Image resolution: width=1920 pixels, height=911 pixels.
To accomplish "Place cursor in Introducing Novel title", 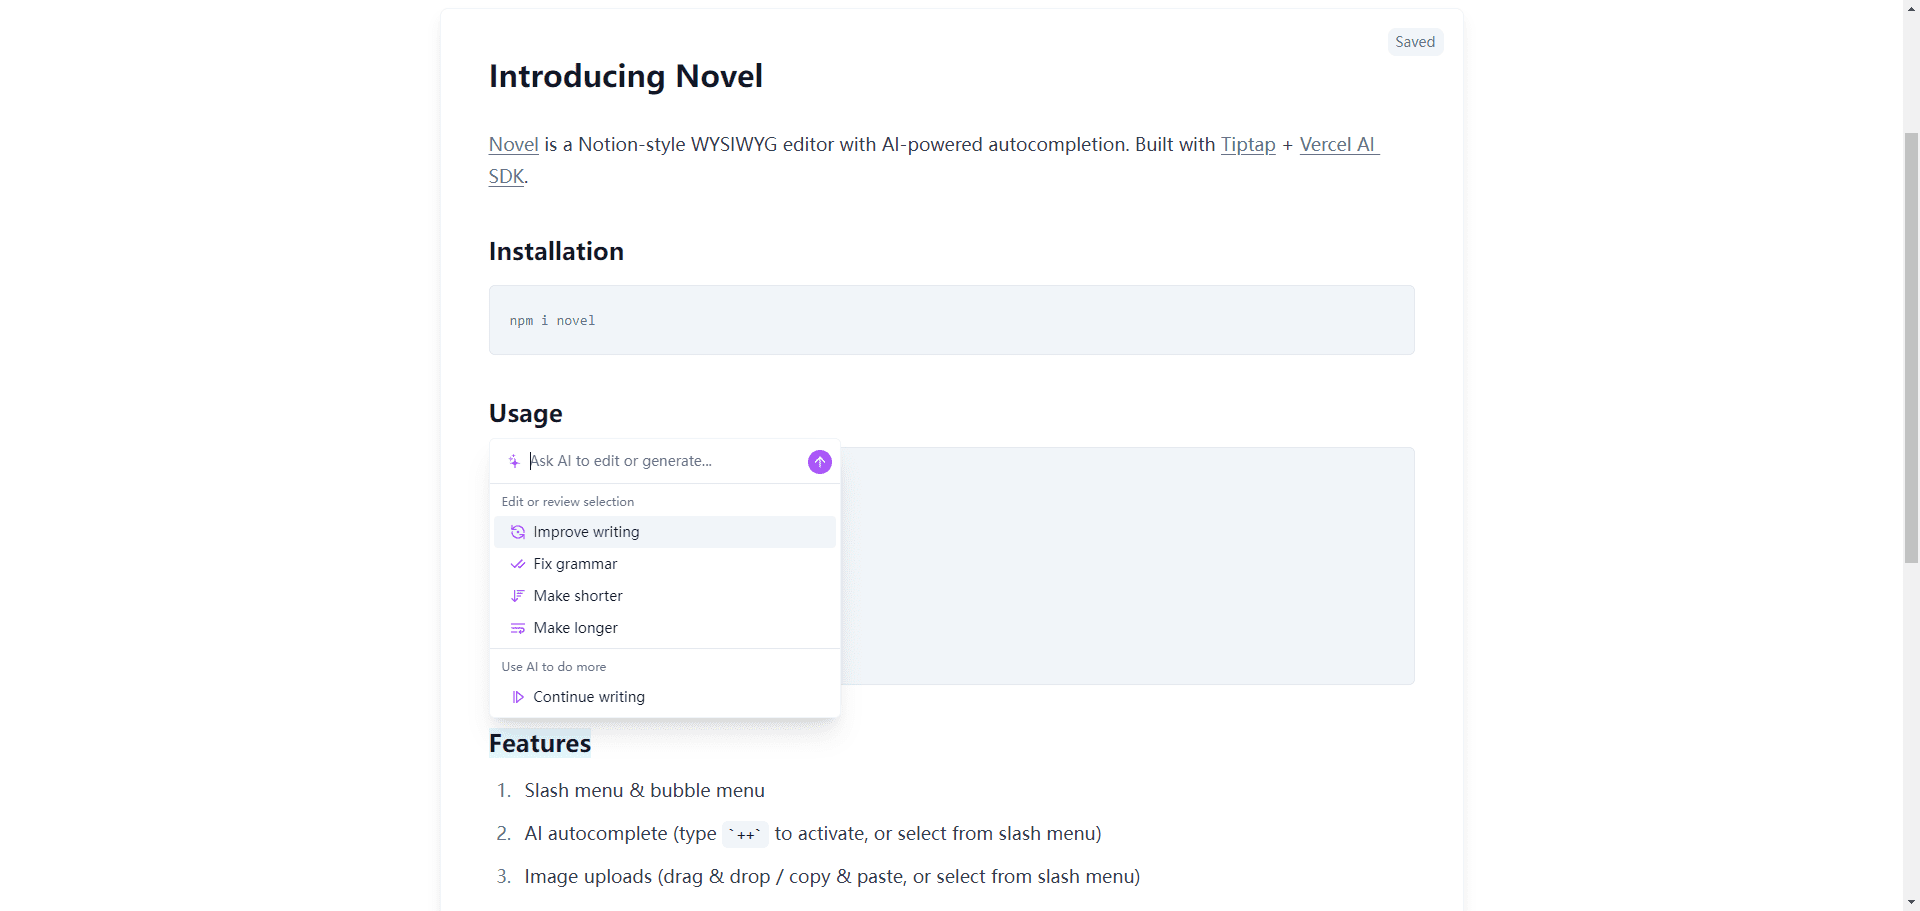I will [625, 77].
